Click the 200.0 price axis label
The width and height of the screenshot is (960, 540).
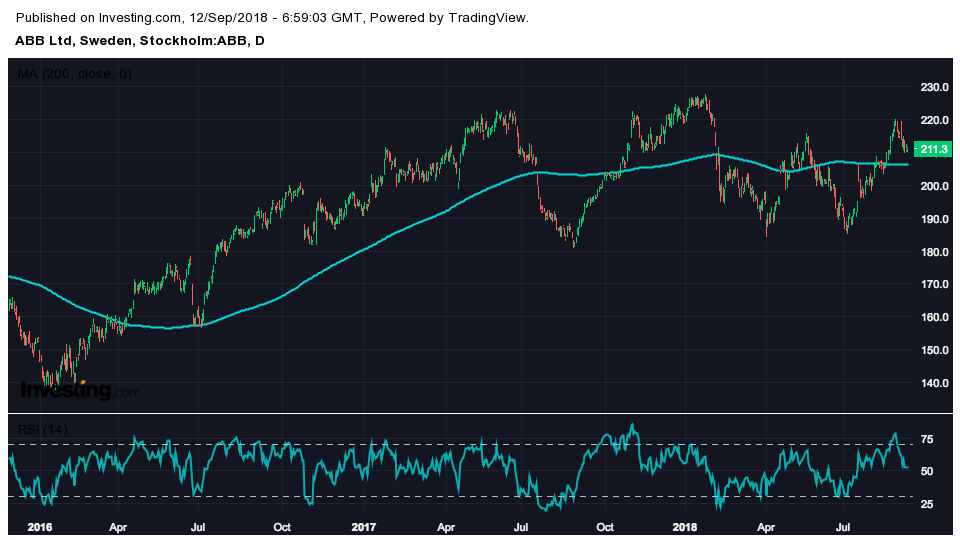934,186
